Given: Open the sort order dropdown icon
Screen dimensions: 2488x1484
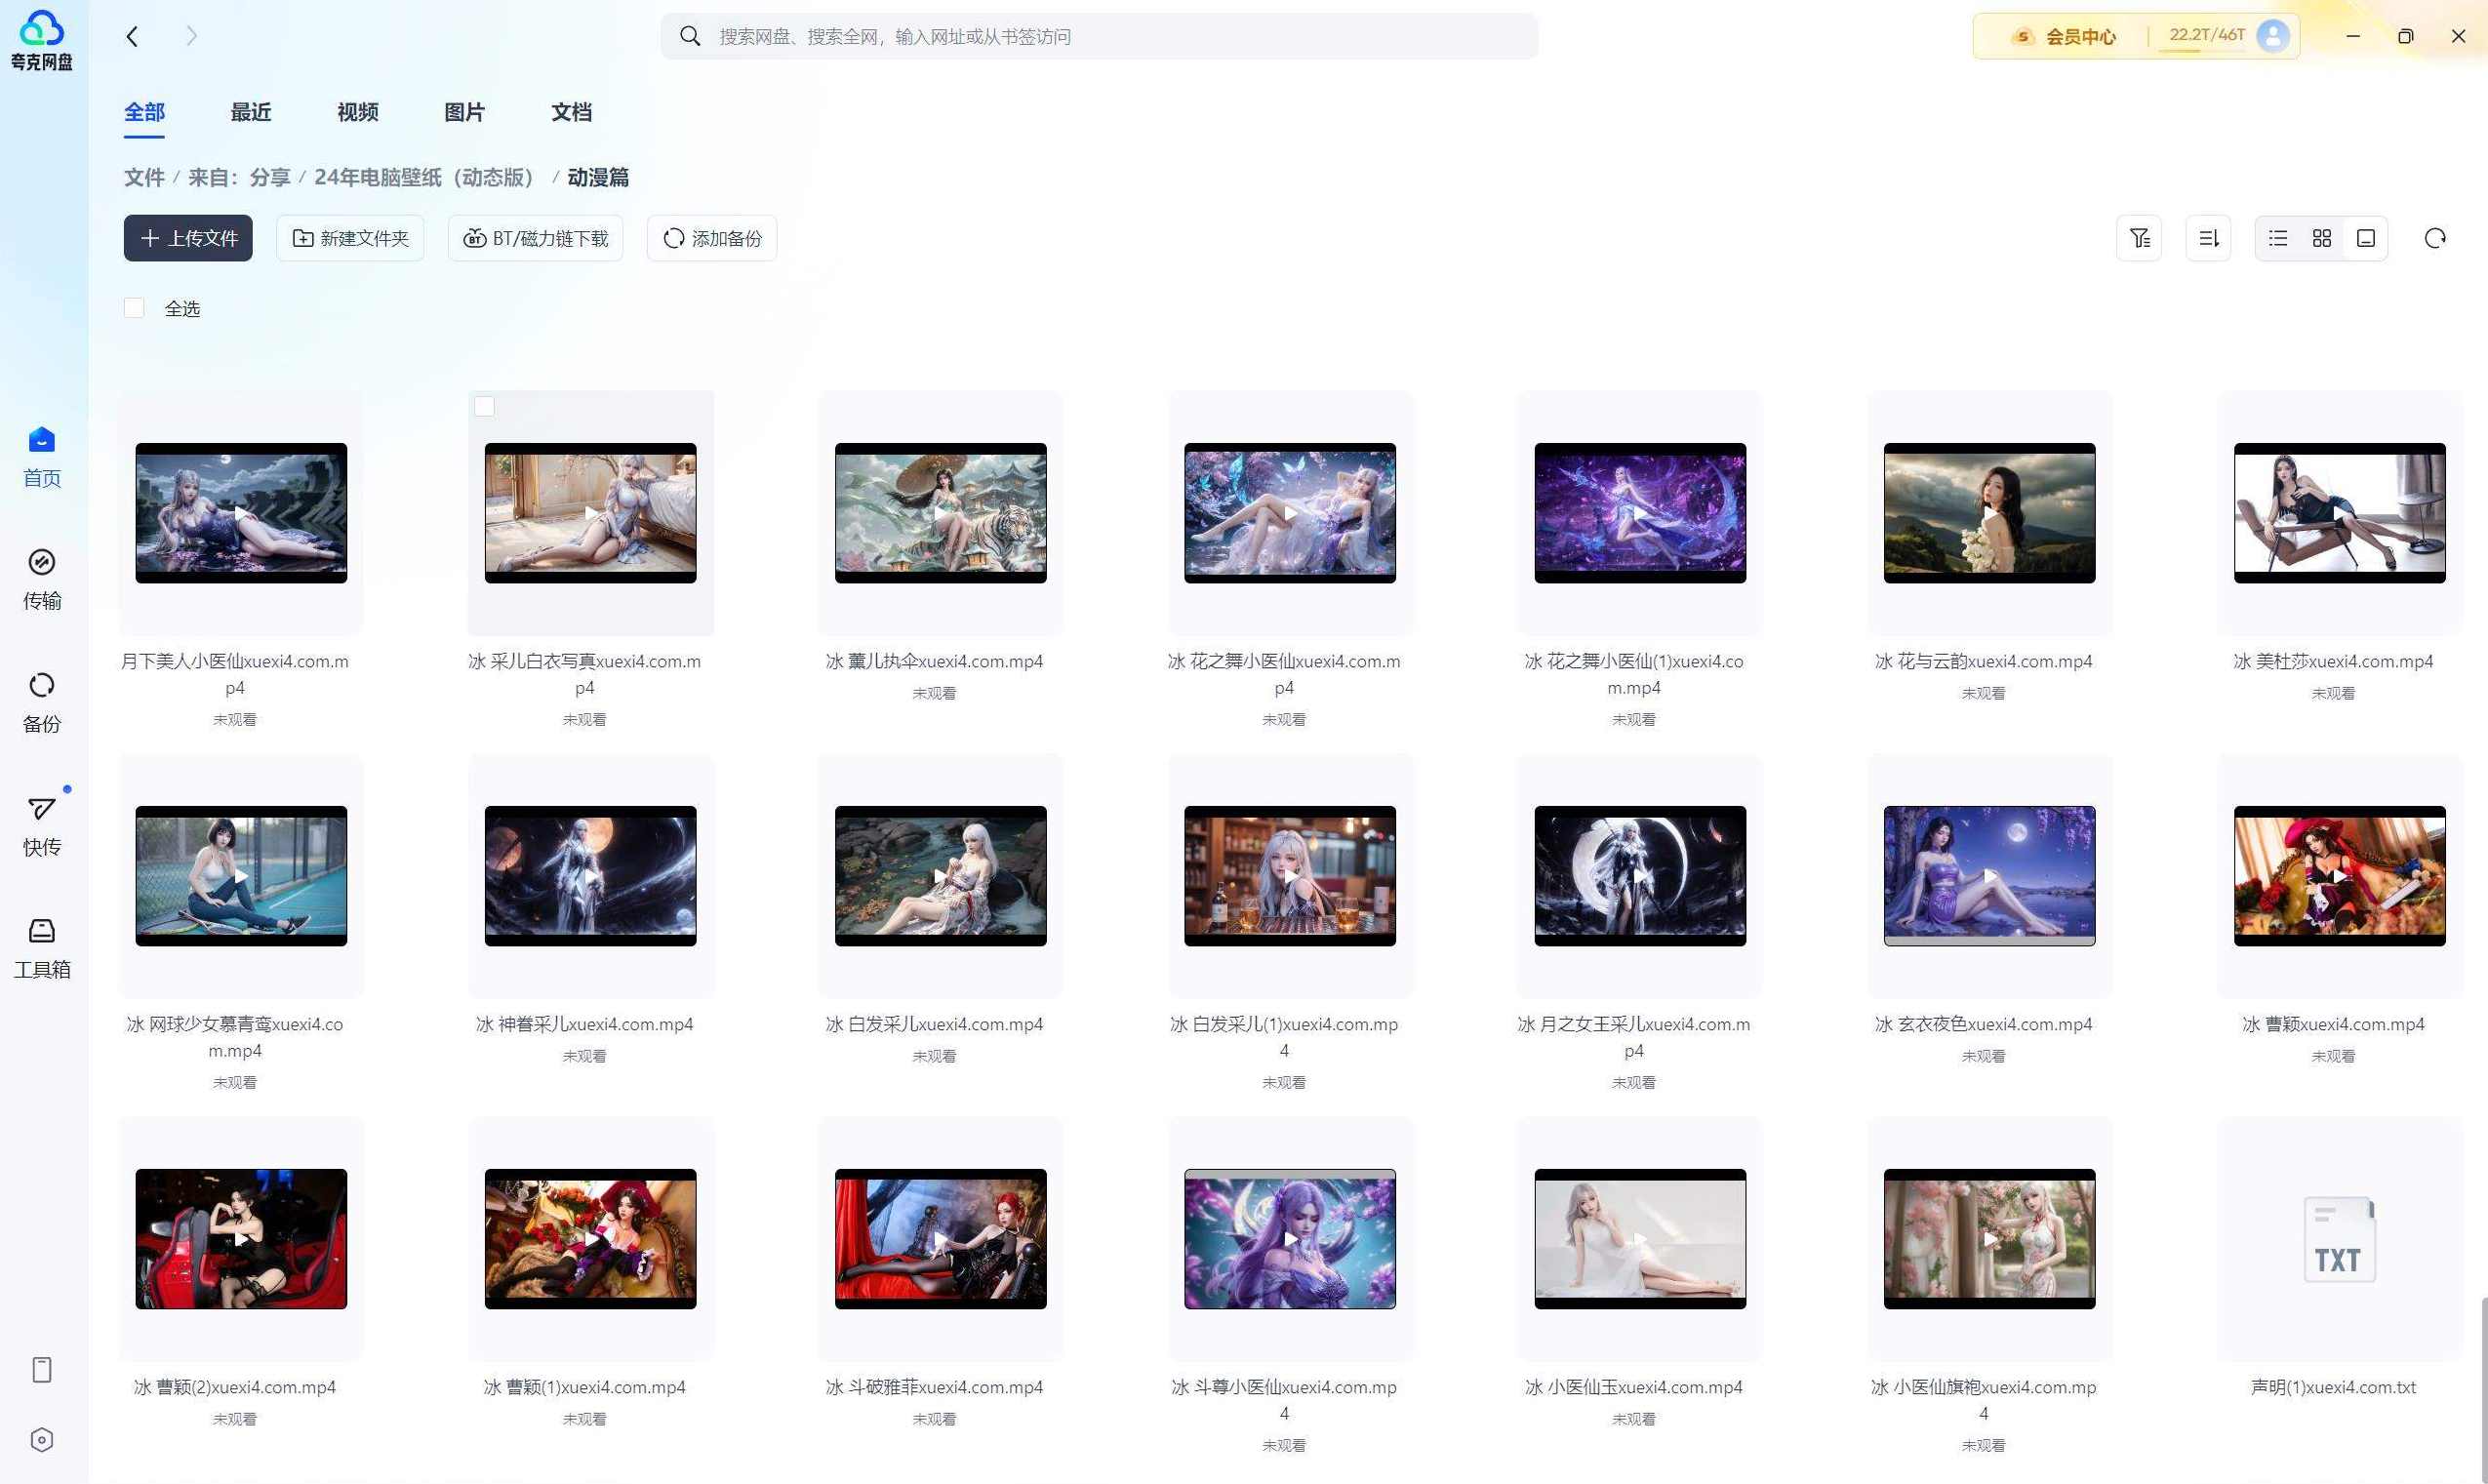Looking at the screenshot, I should (2208, 238).
